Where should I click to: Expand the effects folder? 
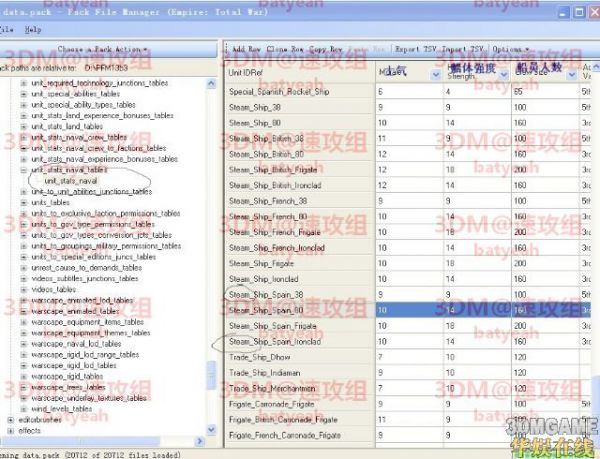10,430
